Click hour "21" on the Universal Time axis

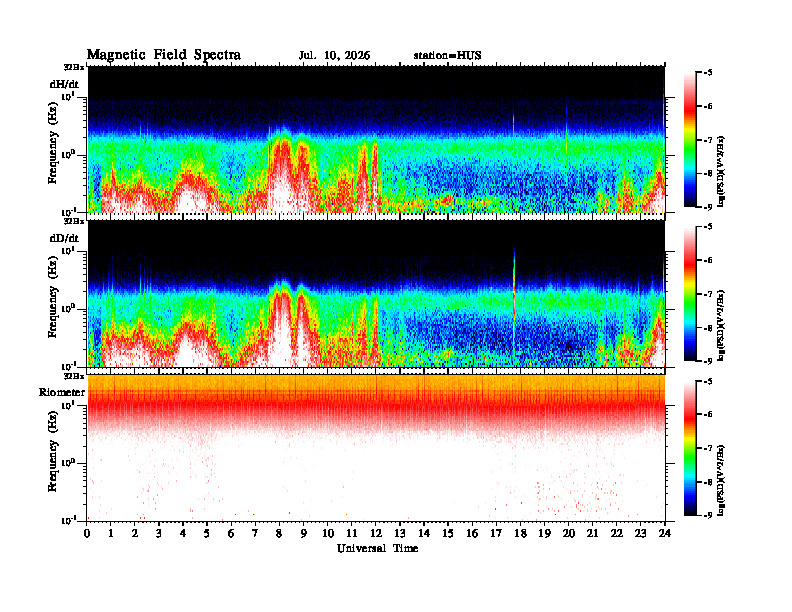click(592, 533)
